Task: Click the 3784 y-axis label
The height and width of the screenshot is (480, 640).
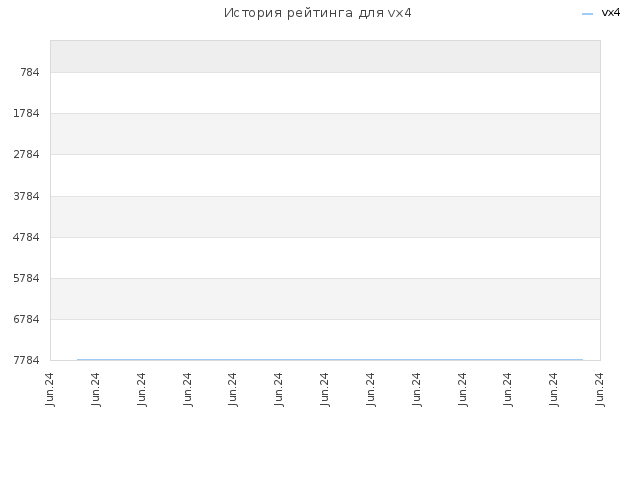Action: [x=26, y=196]
